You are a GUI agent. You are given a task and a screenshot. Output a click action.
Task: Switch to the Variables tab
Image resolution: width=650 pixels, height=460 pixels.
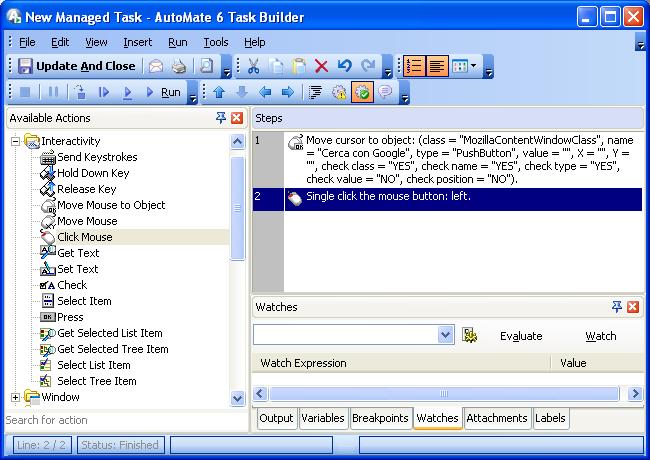[x=323, y=418]
